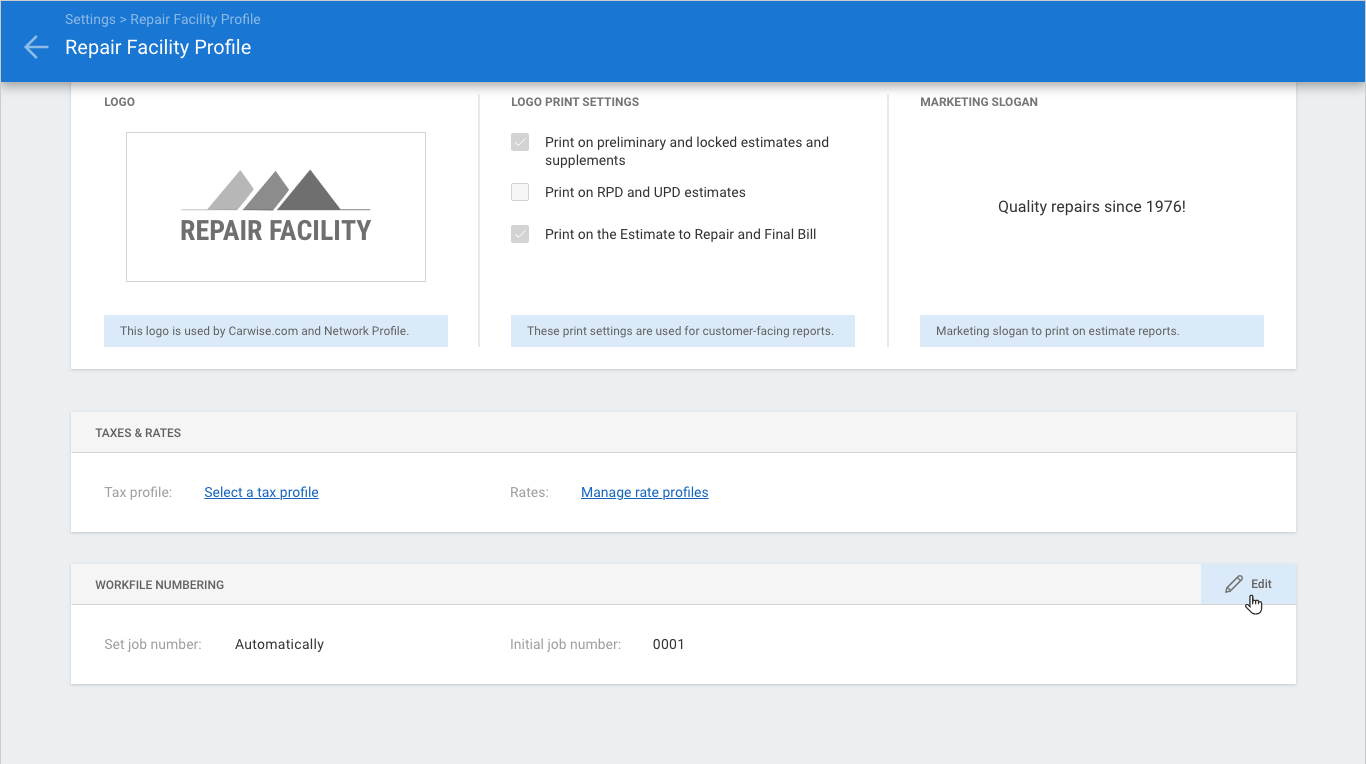Image resolution: width=1366 pixels, height=764 pixels.
Task: Click the Carwise.com logo usage note
Action: (264, 331)
